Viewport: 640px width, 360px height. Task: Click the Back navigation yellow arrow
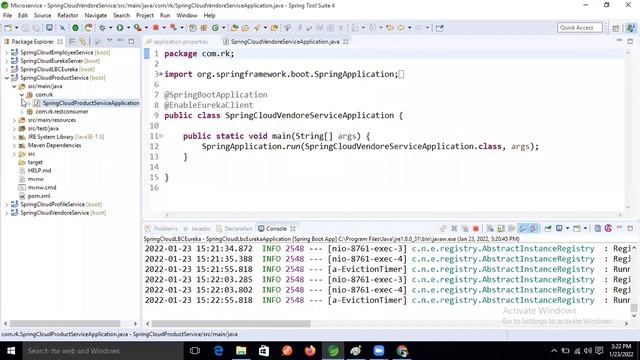point(401,28)
